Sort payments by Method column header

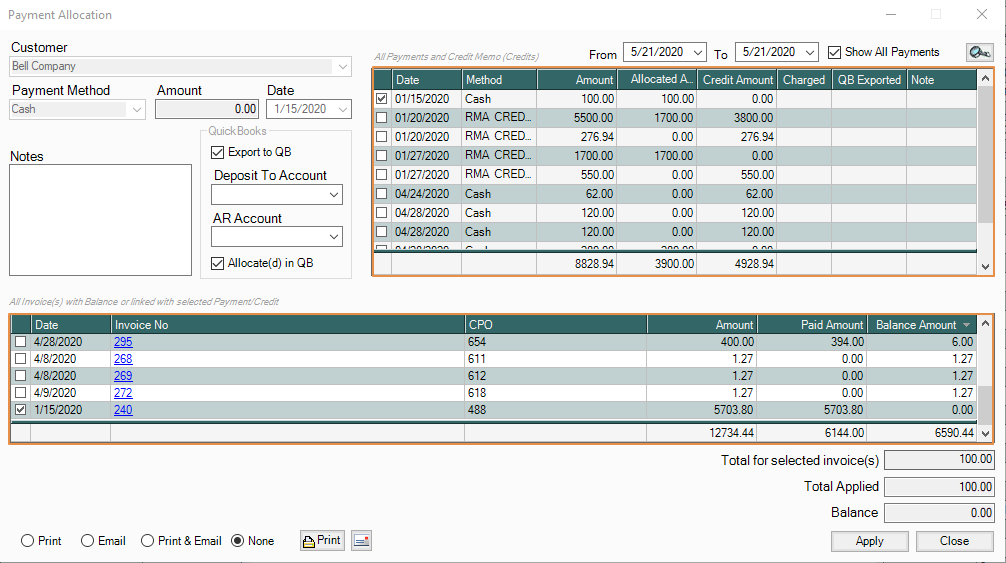point(498,80)
